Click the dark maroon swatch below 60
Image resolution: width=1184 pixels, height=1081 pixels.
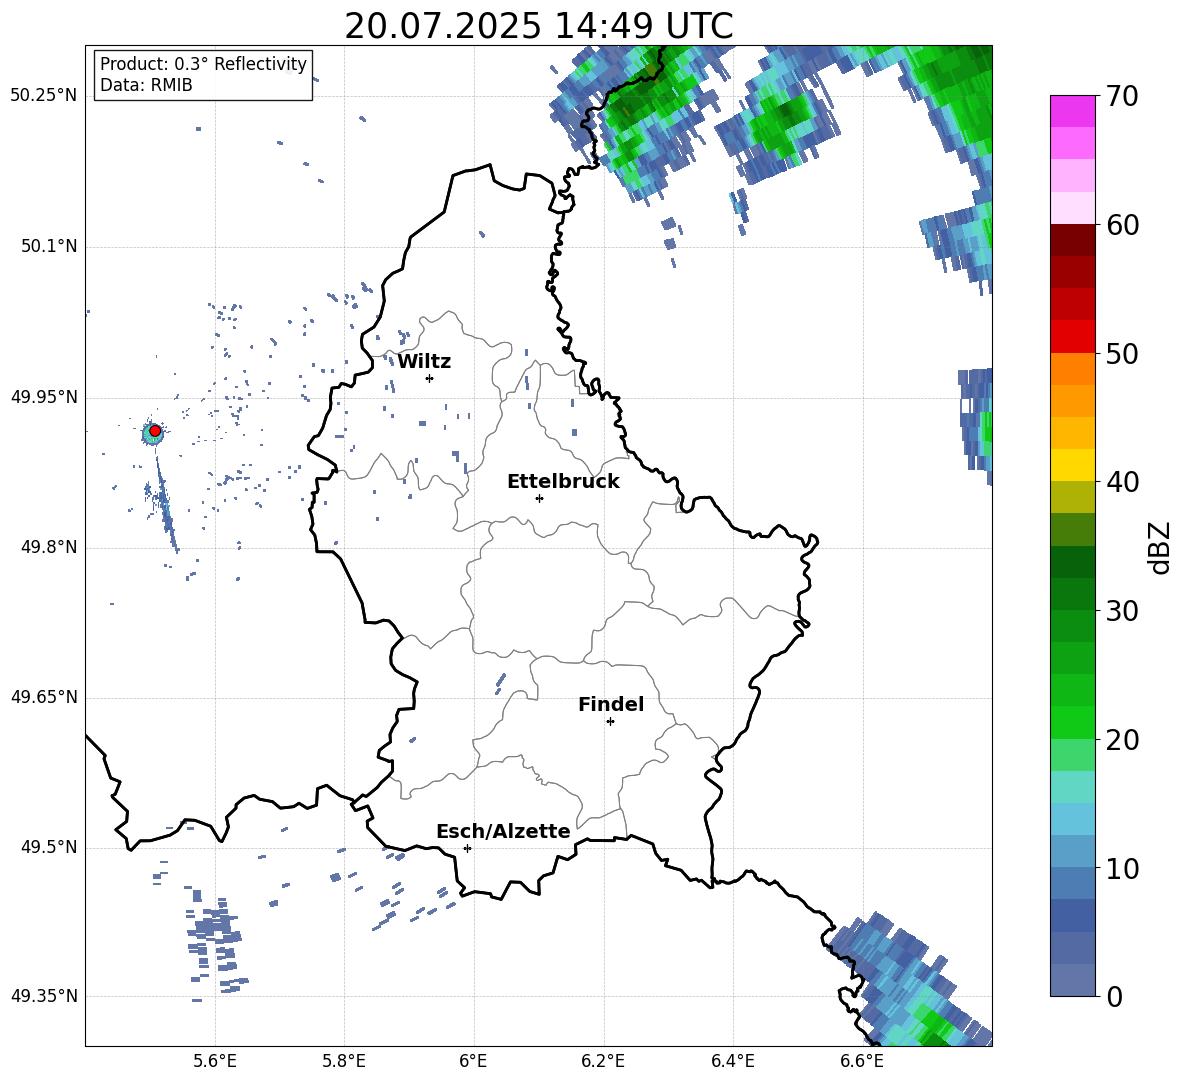click(x=1072, y=240)
